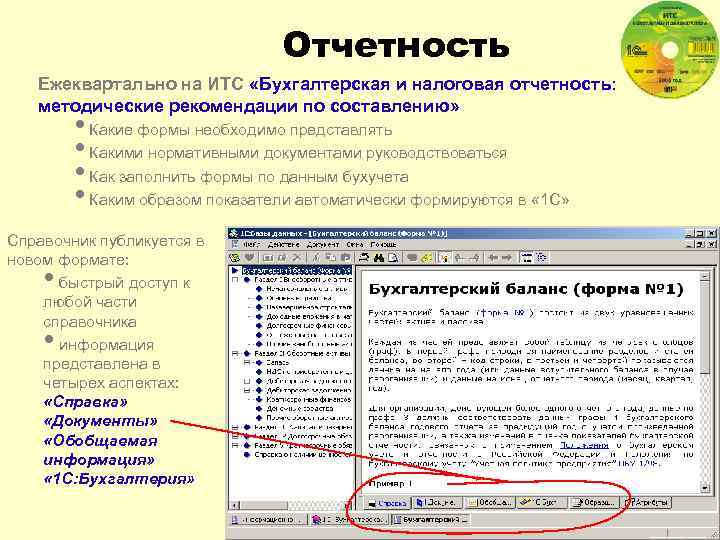Open the Действия menu
720x540 pixels.
tap(283, 244)
